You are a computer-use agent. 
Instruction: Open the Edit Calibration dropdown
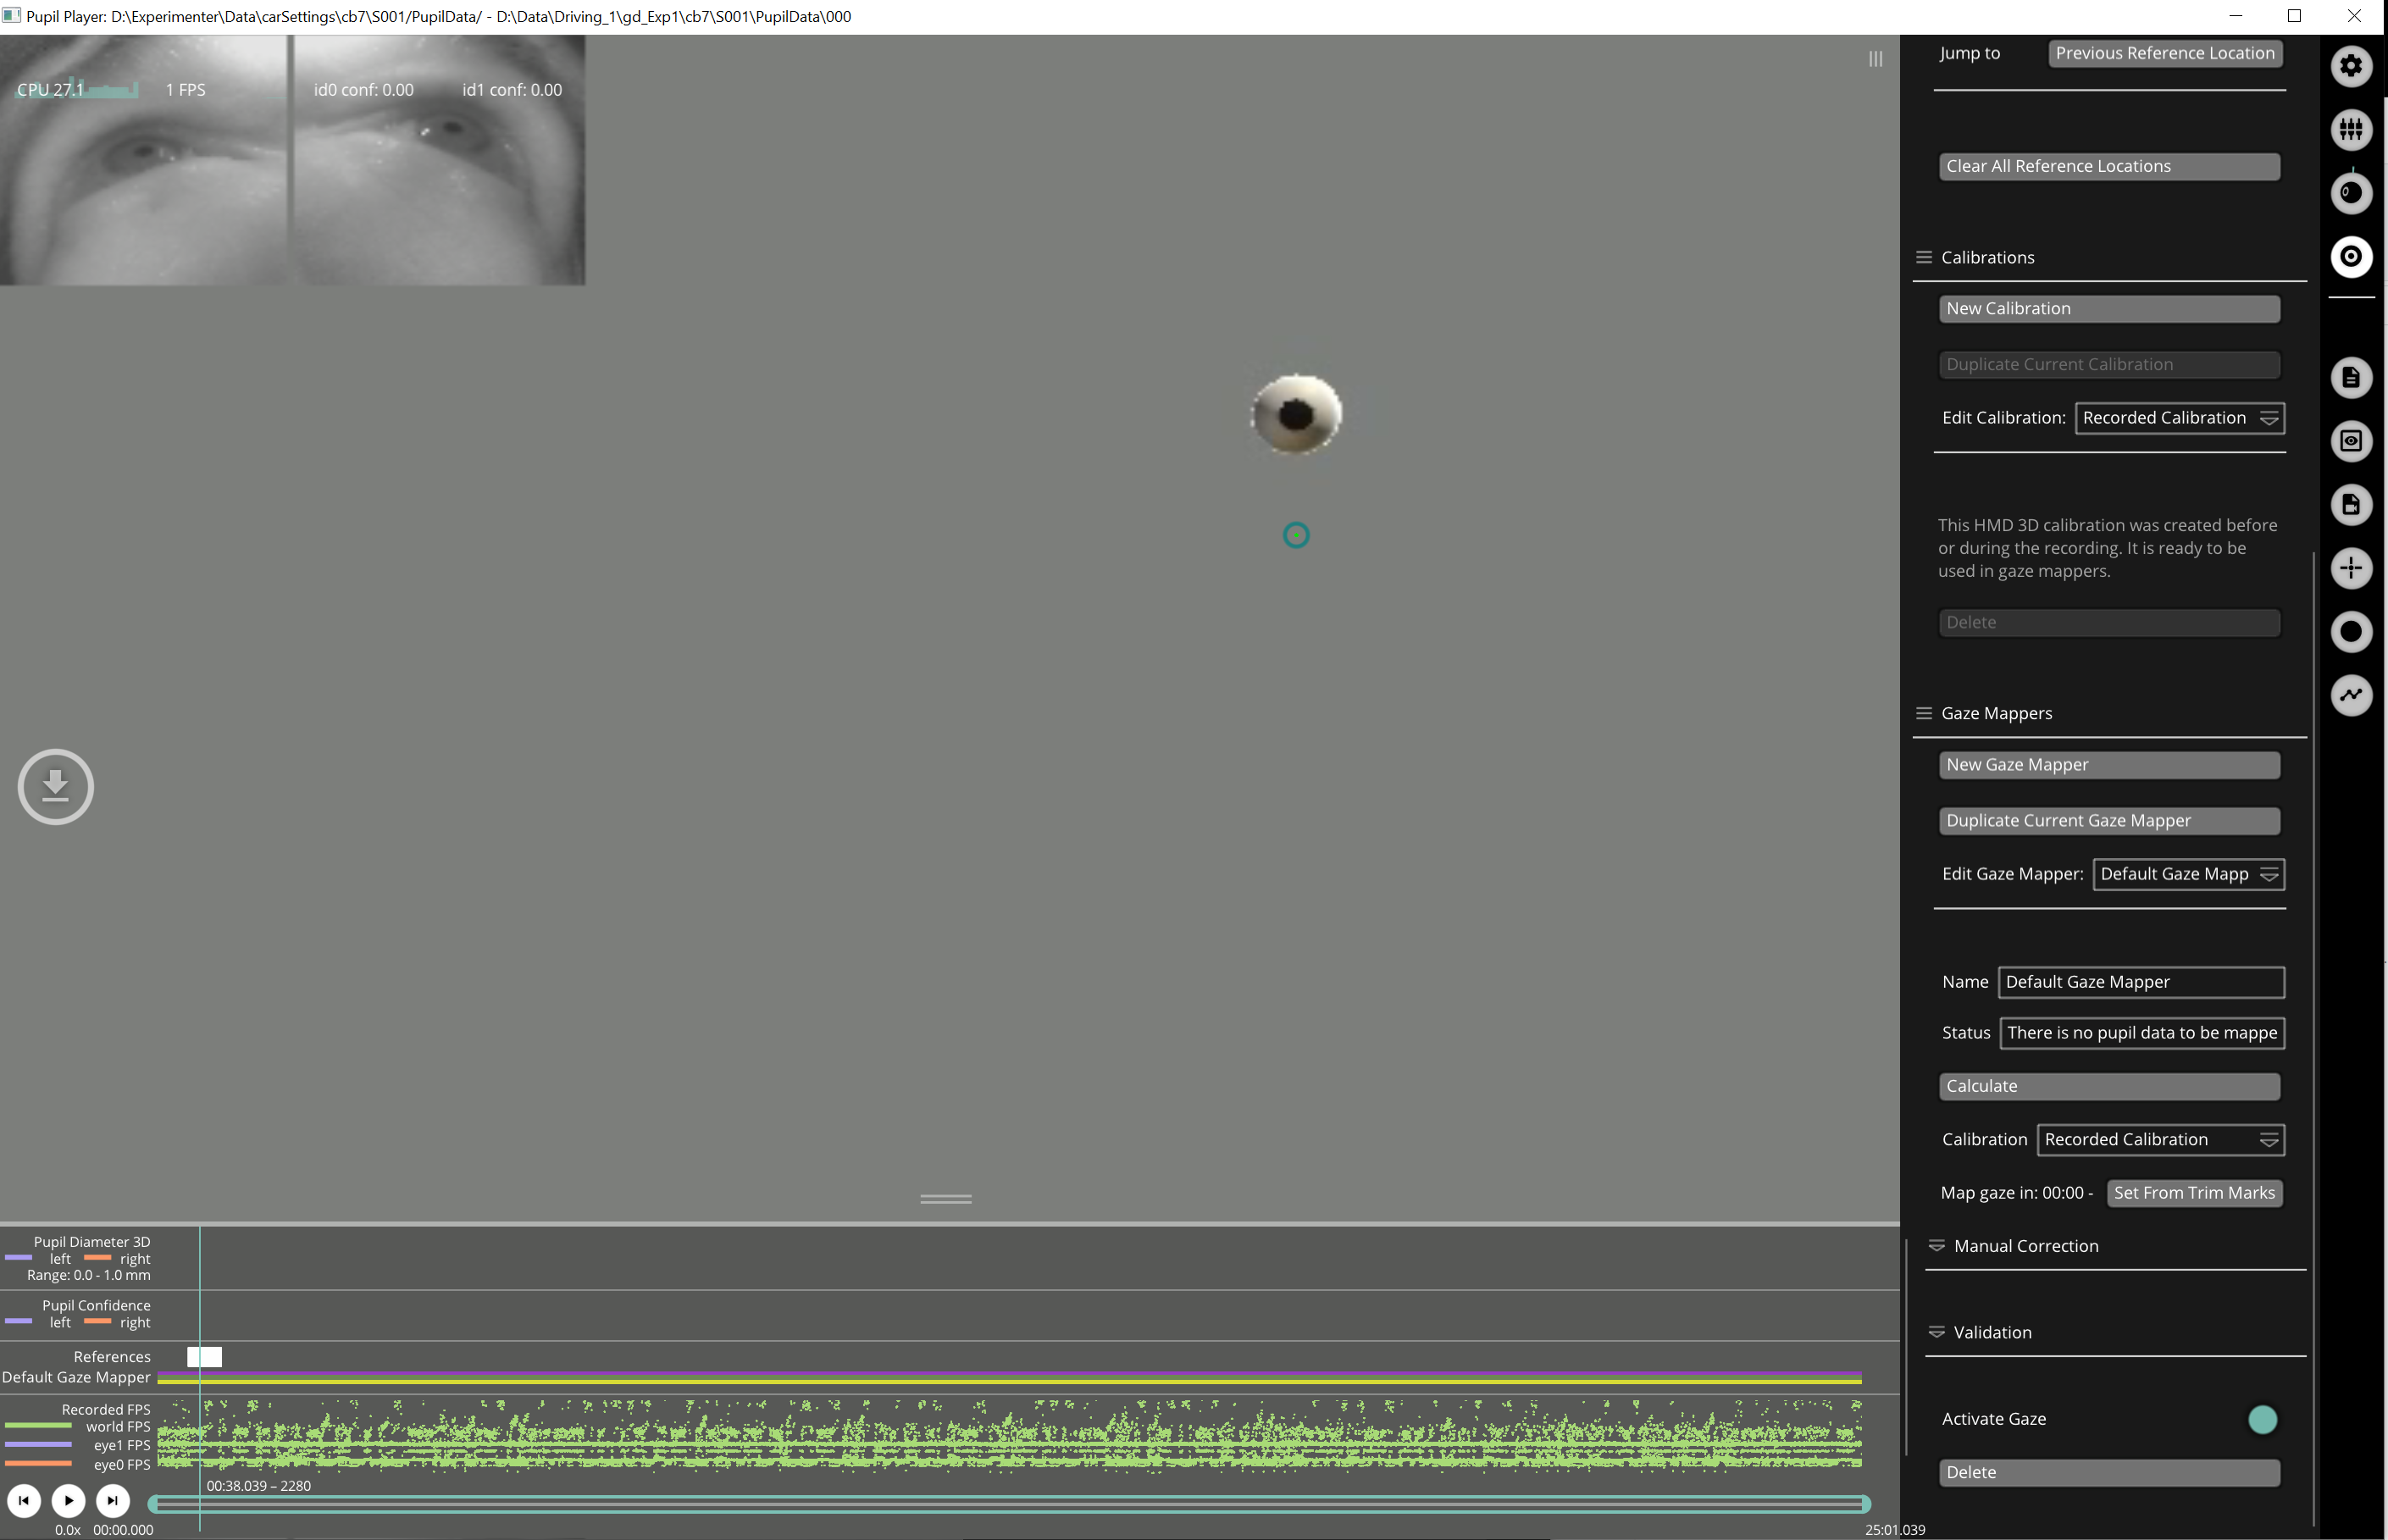coord(2179,418)
